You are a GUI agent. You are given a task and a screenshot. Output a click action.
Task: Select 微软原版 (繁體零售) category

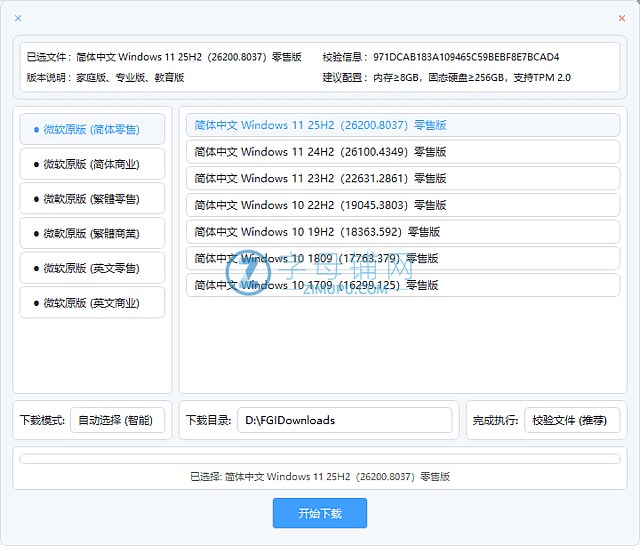(92, 199)
